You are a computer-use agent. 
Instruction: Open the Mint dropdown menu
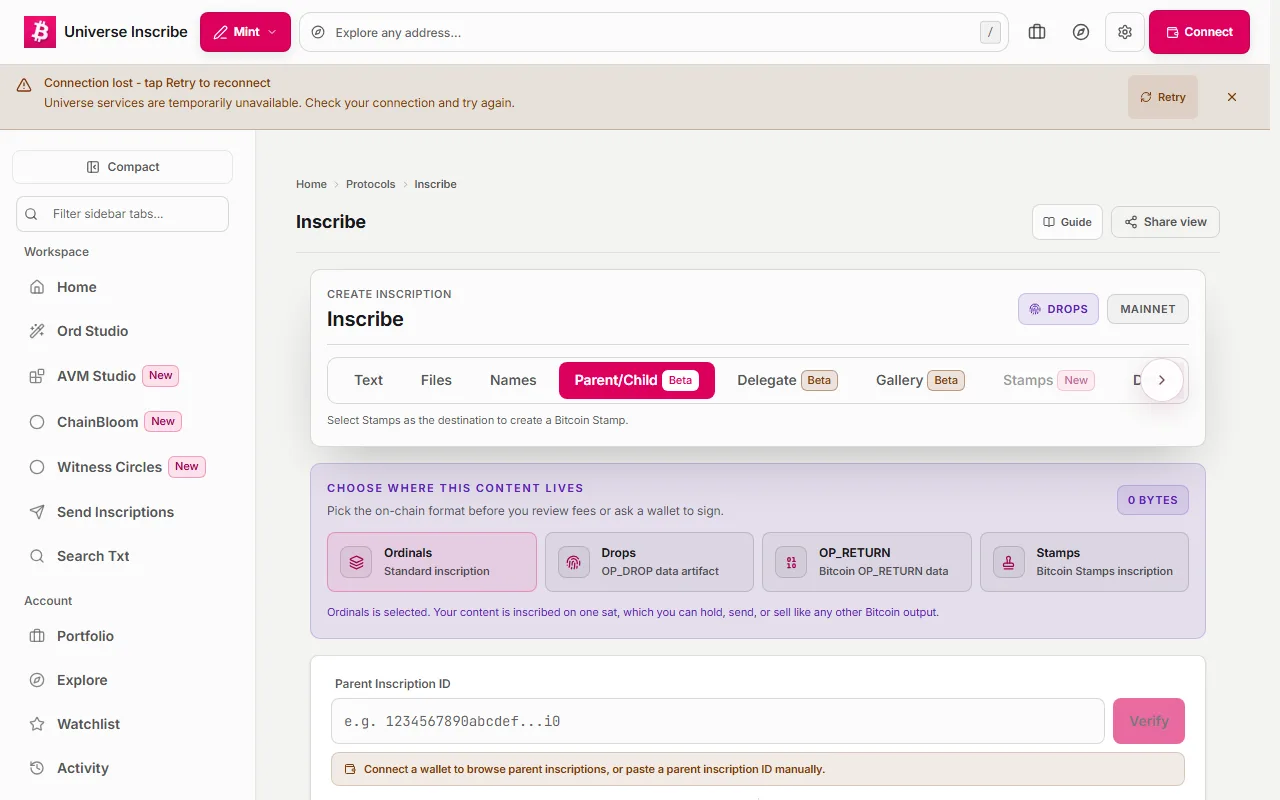[245, 32]
